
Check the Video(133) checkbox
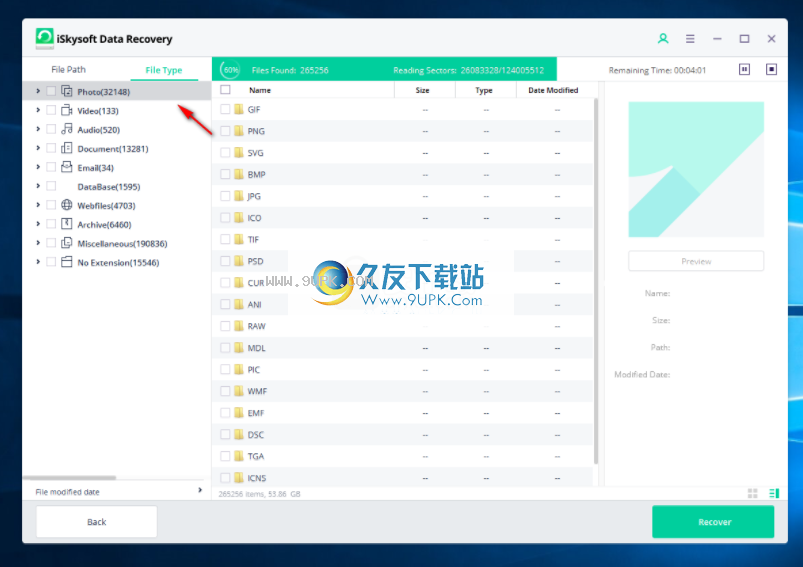click(51, 110)
